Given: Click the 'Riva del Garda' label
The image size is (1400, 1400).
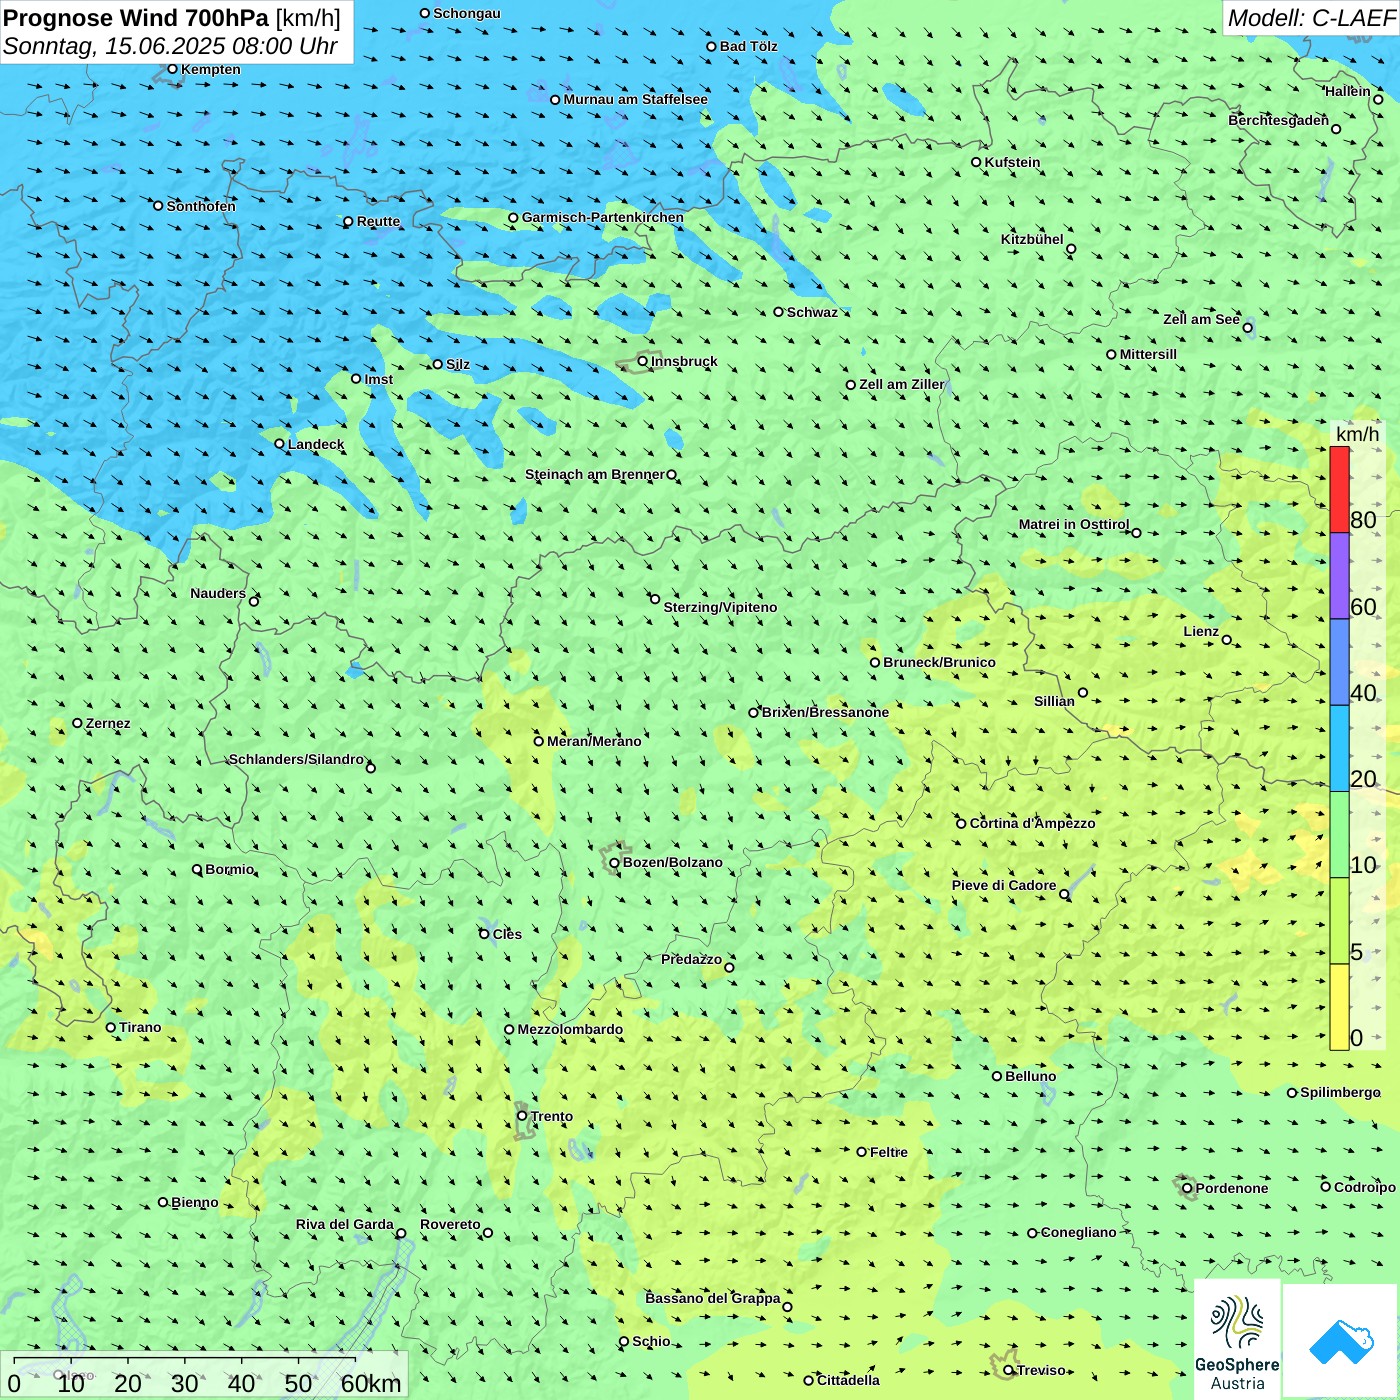Looking at the screenshot, I should 345,1224.
